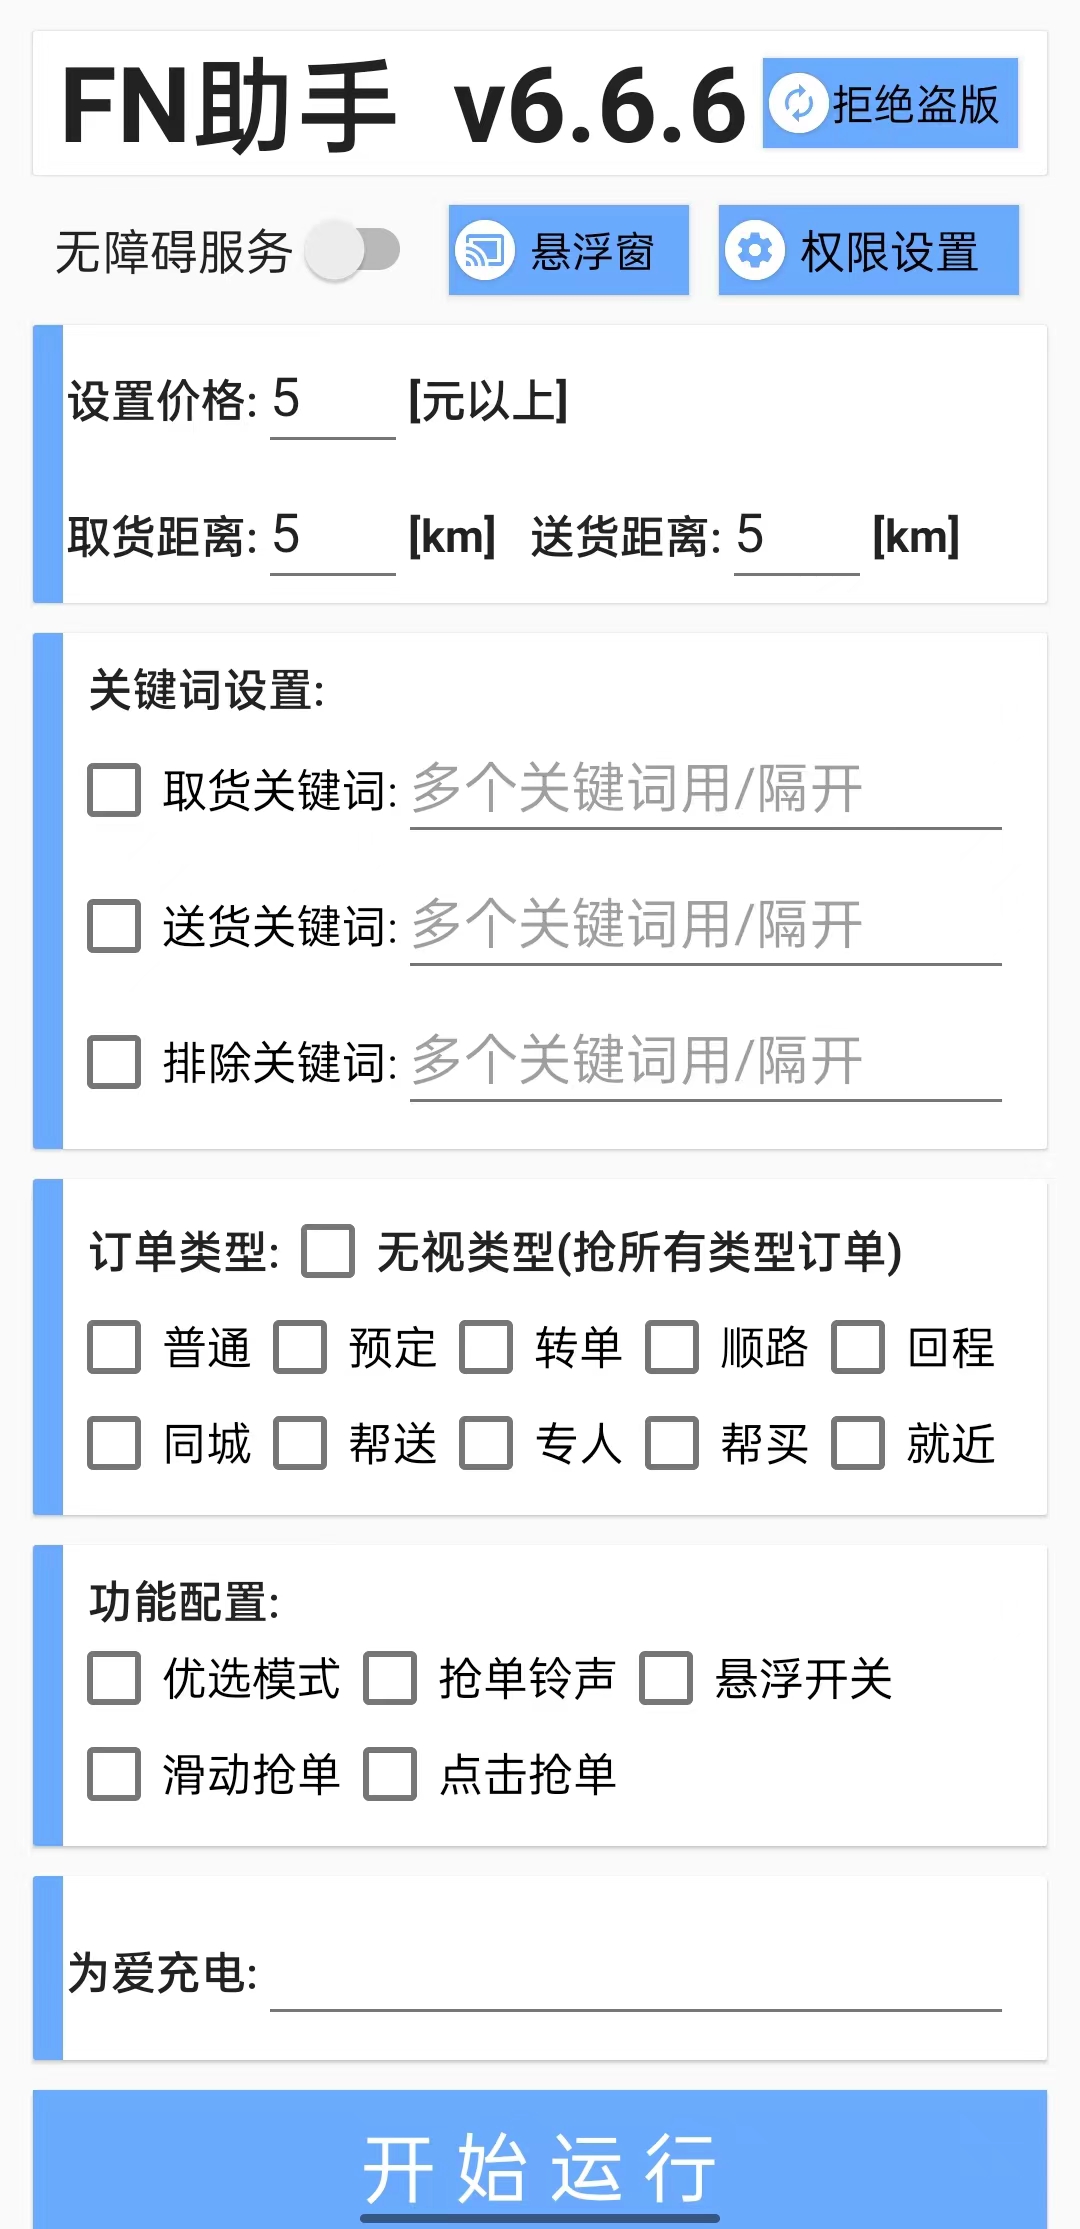Screen dimensions: 1080x2229
Task: Check the 抢单铃声 option
Action: [390, 1678]
